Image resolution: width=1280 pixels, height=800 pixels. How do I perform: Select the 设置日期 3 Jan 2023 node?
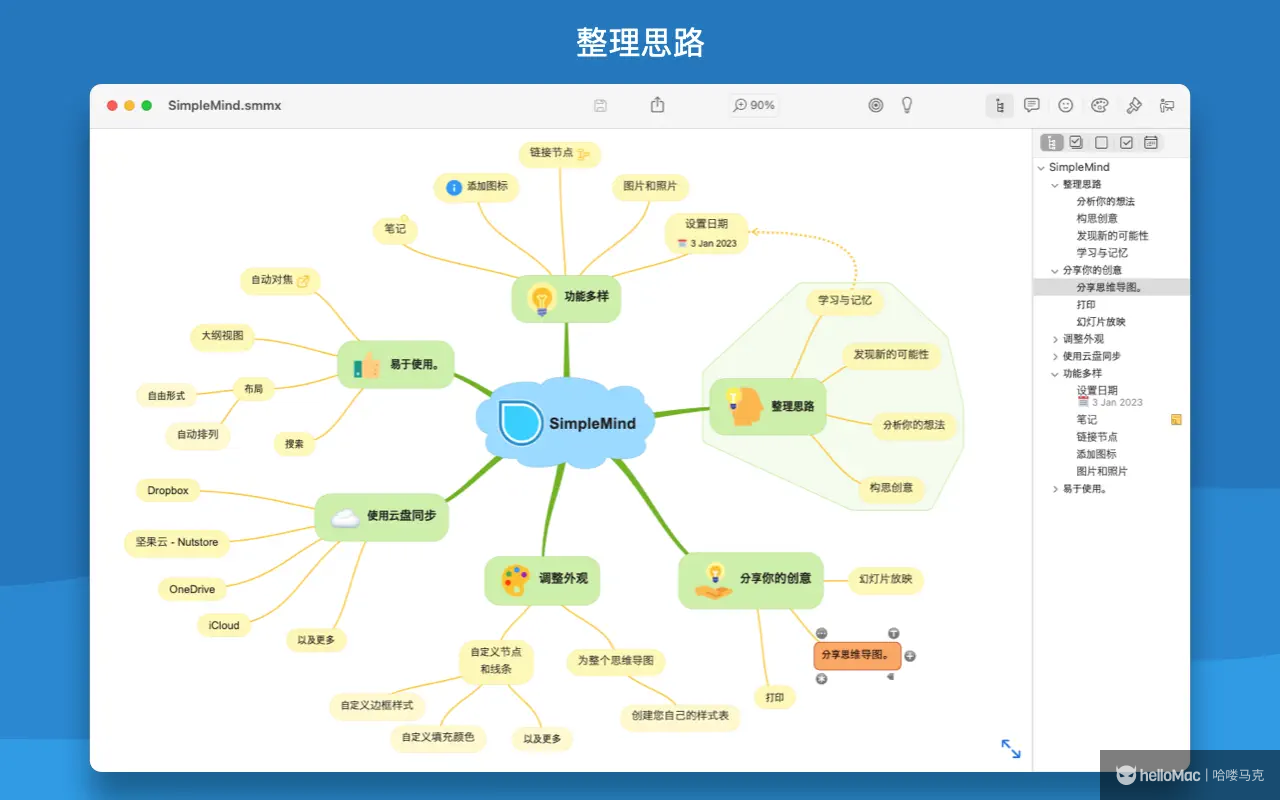click(x=707, y=233)
